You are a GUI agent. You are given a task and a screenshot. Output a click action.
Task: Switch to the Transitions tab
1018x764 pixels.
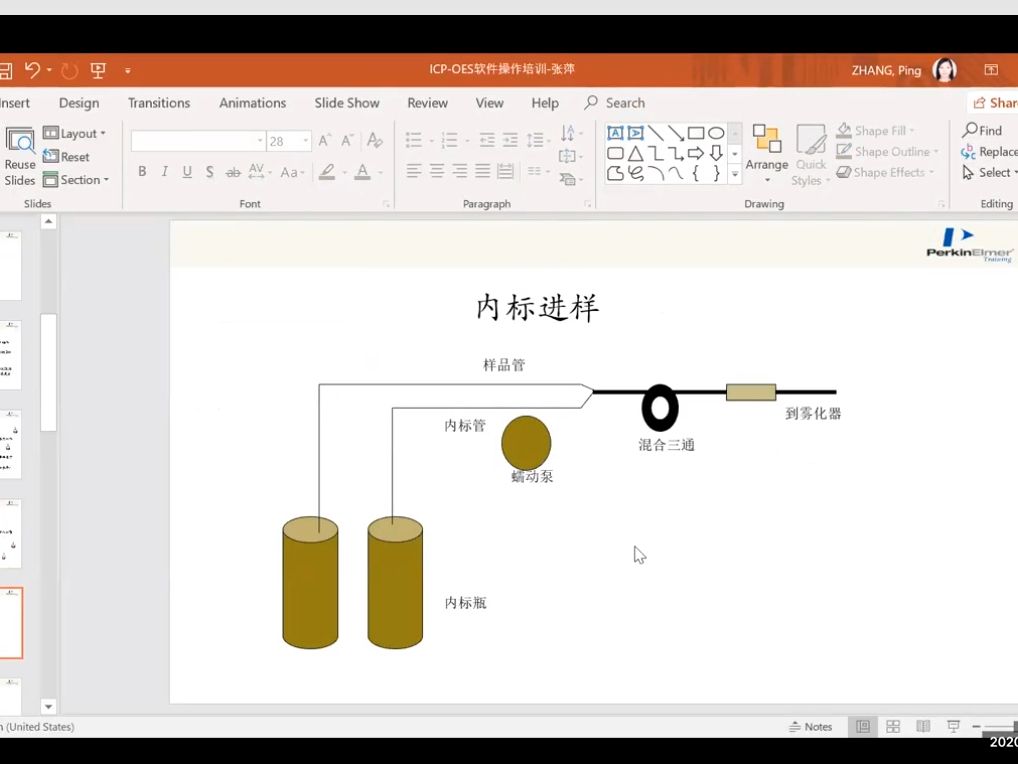tap(159, 103)
